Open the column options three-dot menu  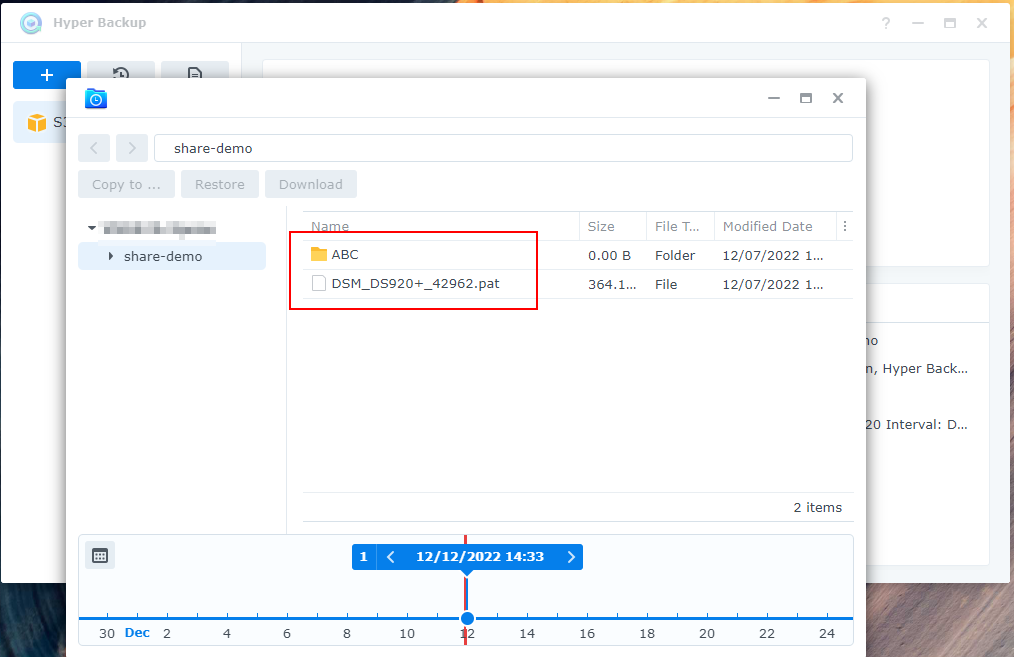pos(845,226)
